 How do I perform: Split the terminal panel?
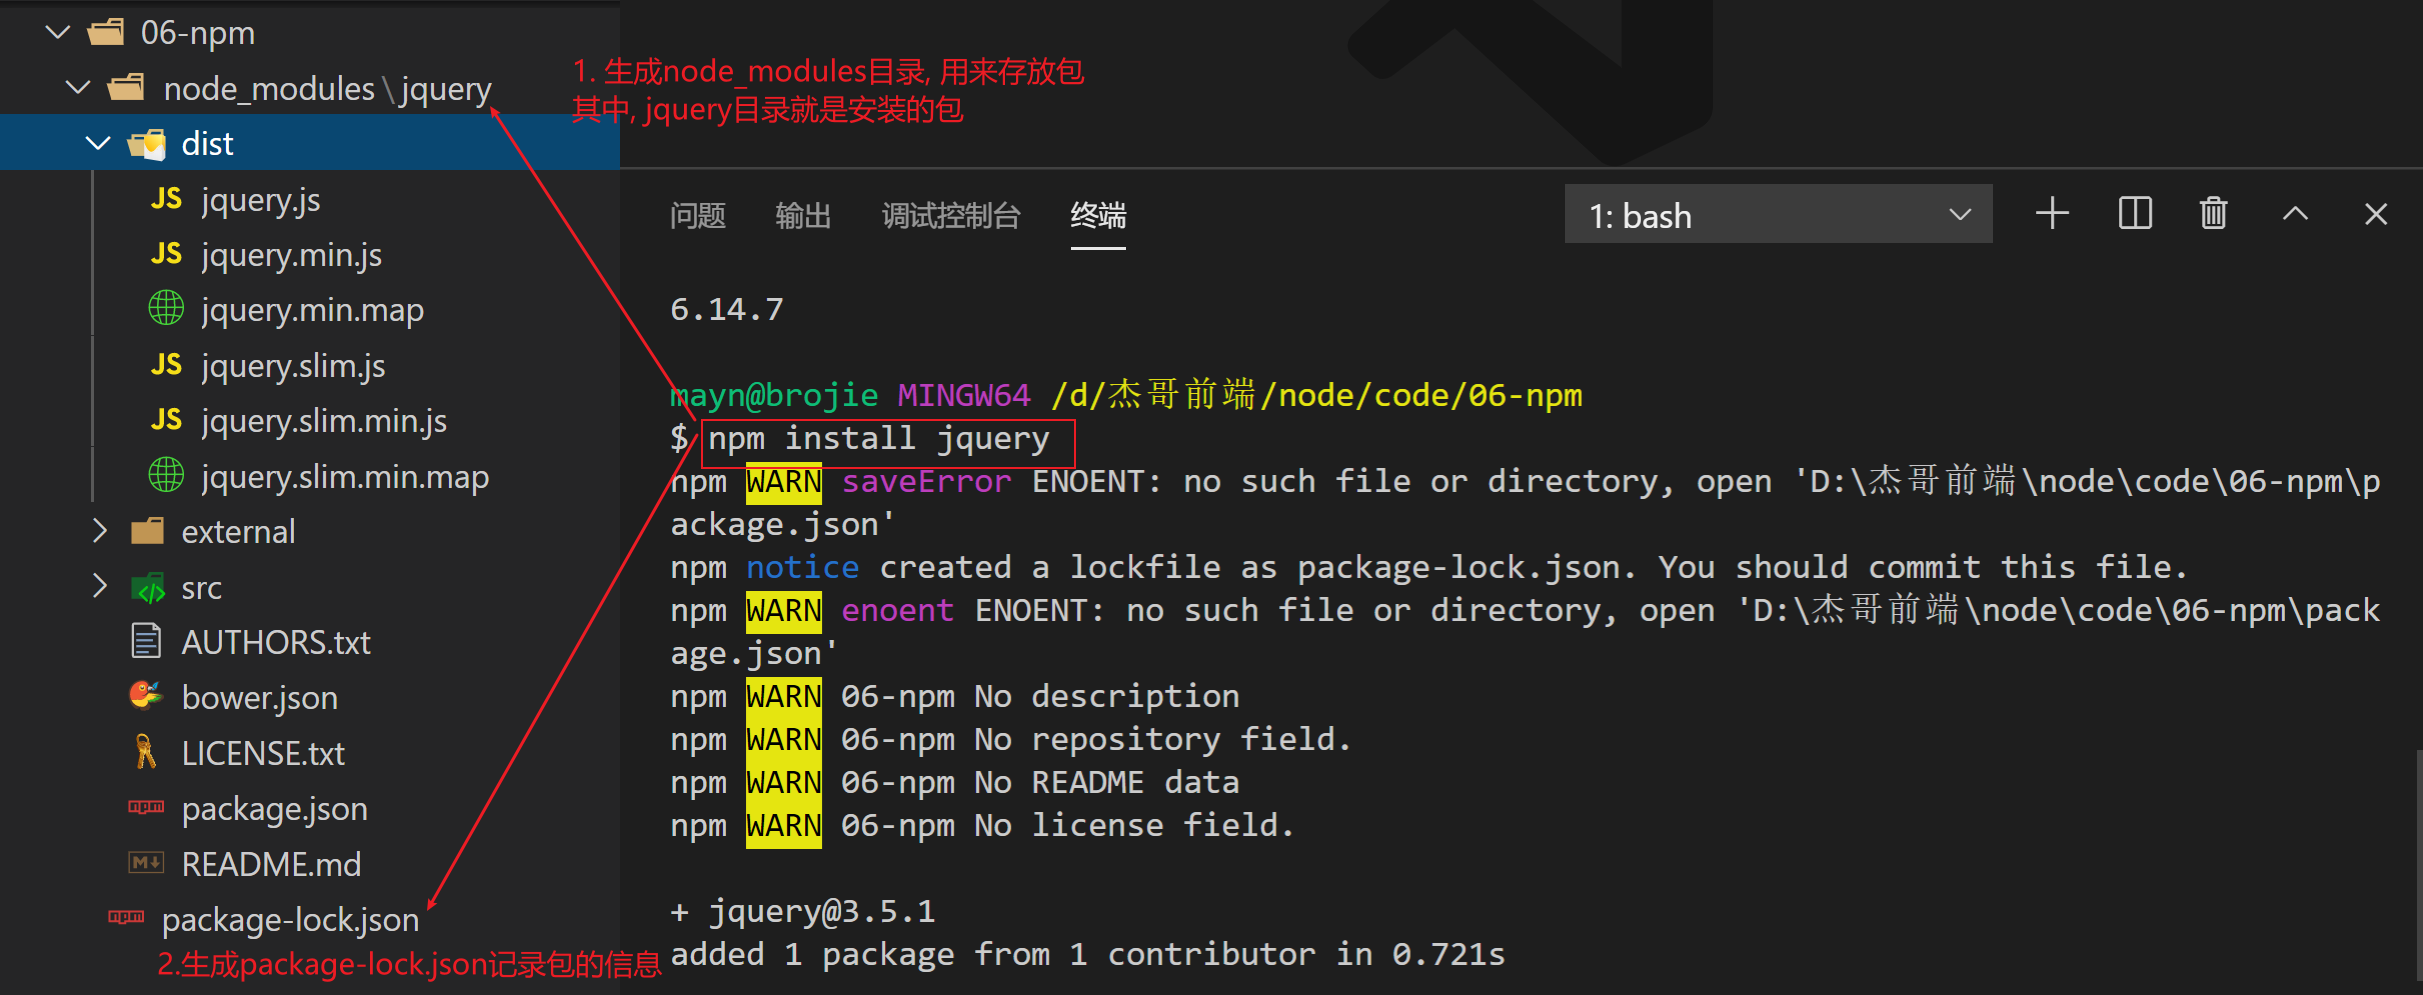2135,214
